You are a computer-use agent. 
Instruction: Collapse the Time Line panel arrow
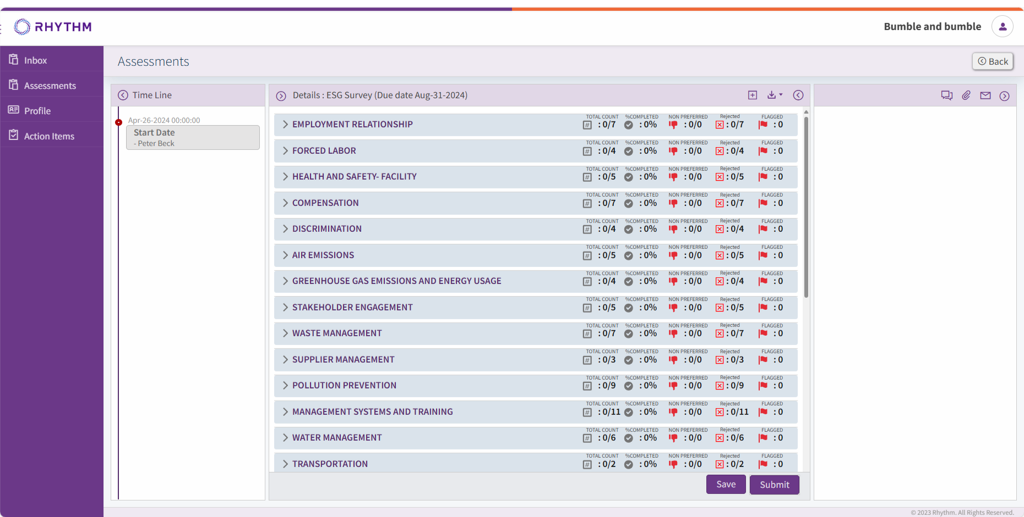coord(123,96)
